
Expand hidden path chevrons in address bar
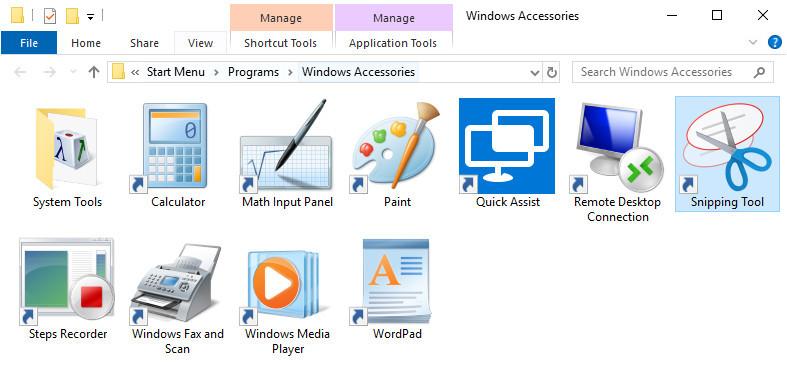135,72
